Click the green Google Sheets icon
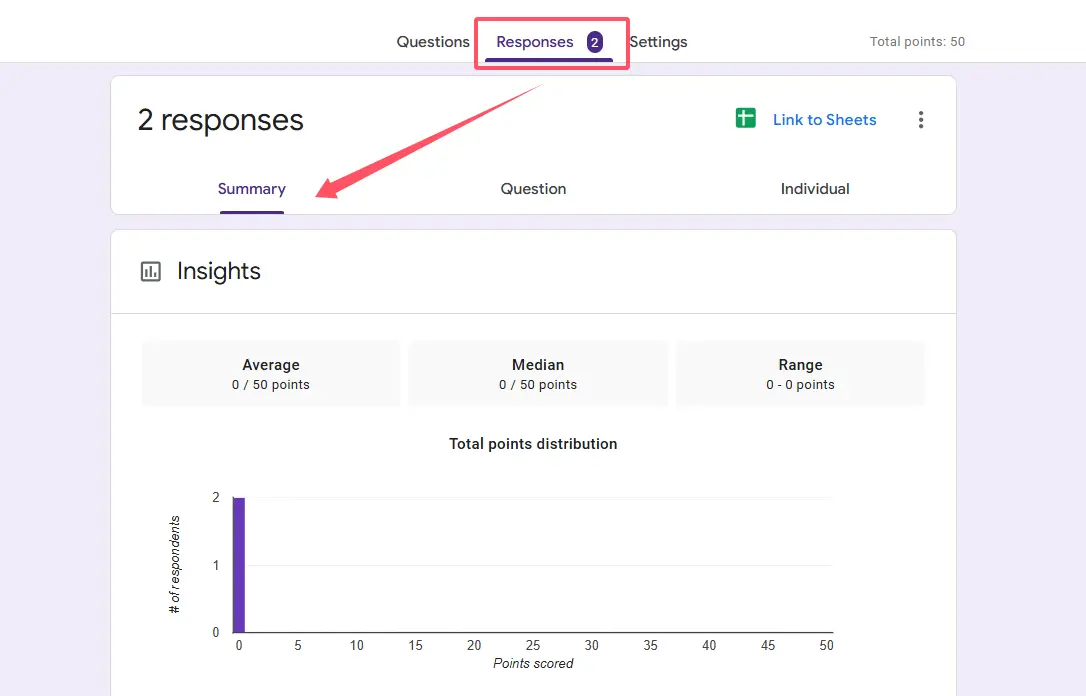The width and height of the screenshot is (1086, 696). pos(745,119)
